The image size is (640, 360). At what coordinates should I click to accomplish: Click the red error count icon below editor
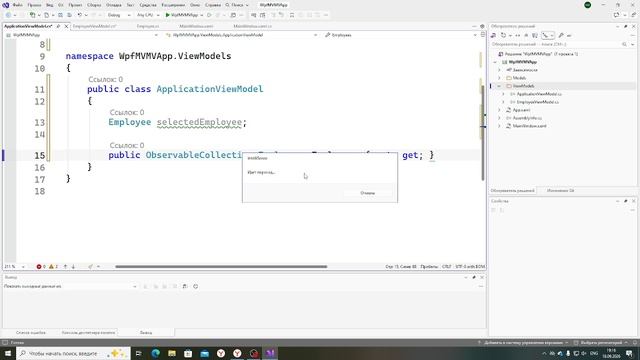[x=39, y=267]
